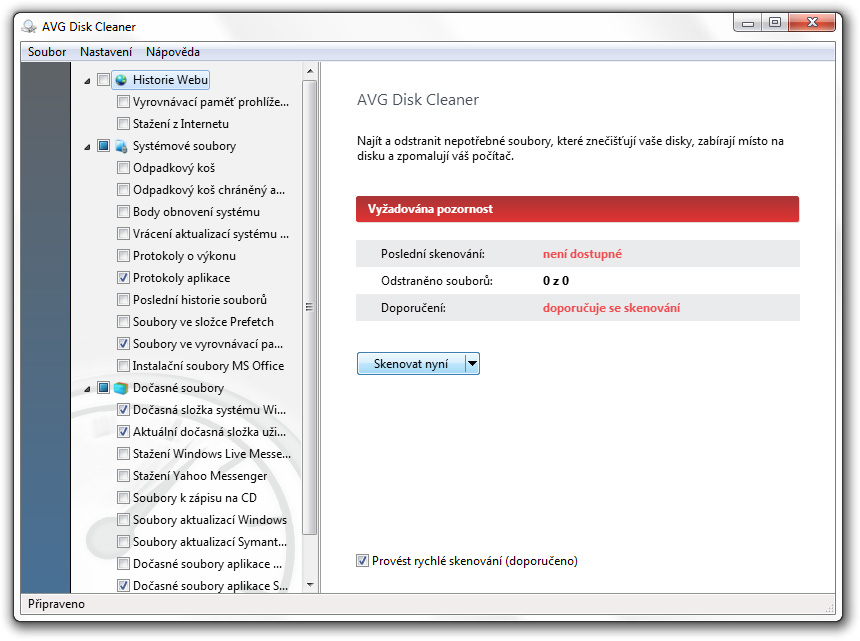Click the Historie Webu globe icon

tap(121, 80)
